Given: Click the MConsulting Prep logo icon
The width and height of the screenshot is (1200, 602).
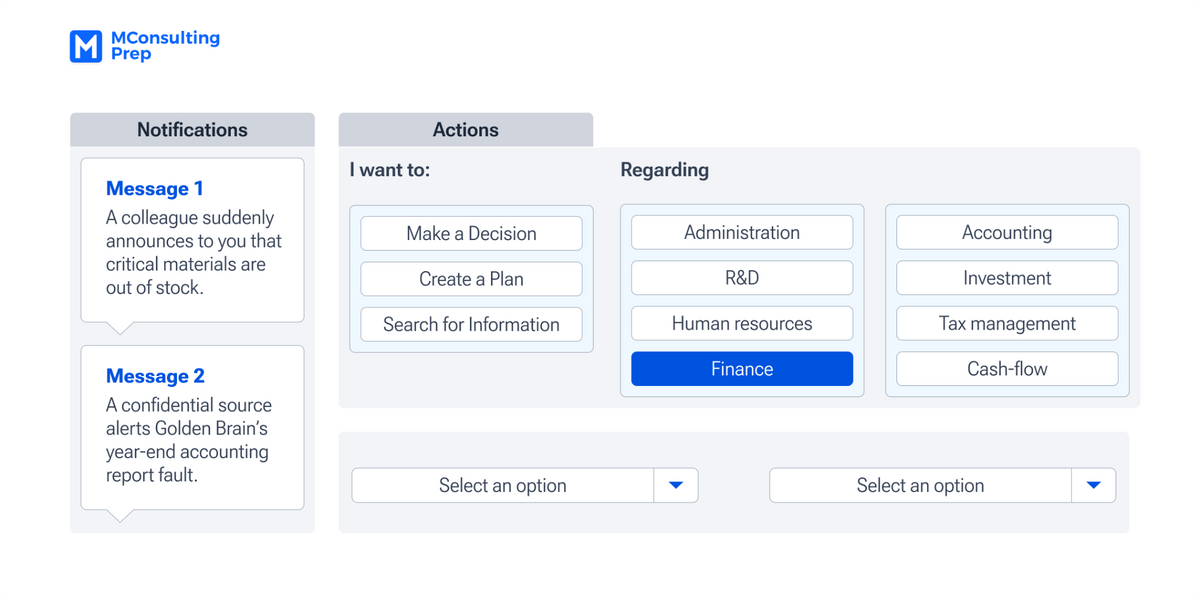Looking at the screenshot, I should [86, 46].
